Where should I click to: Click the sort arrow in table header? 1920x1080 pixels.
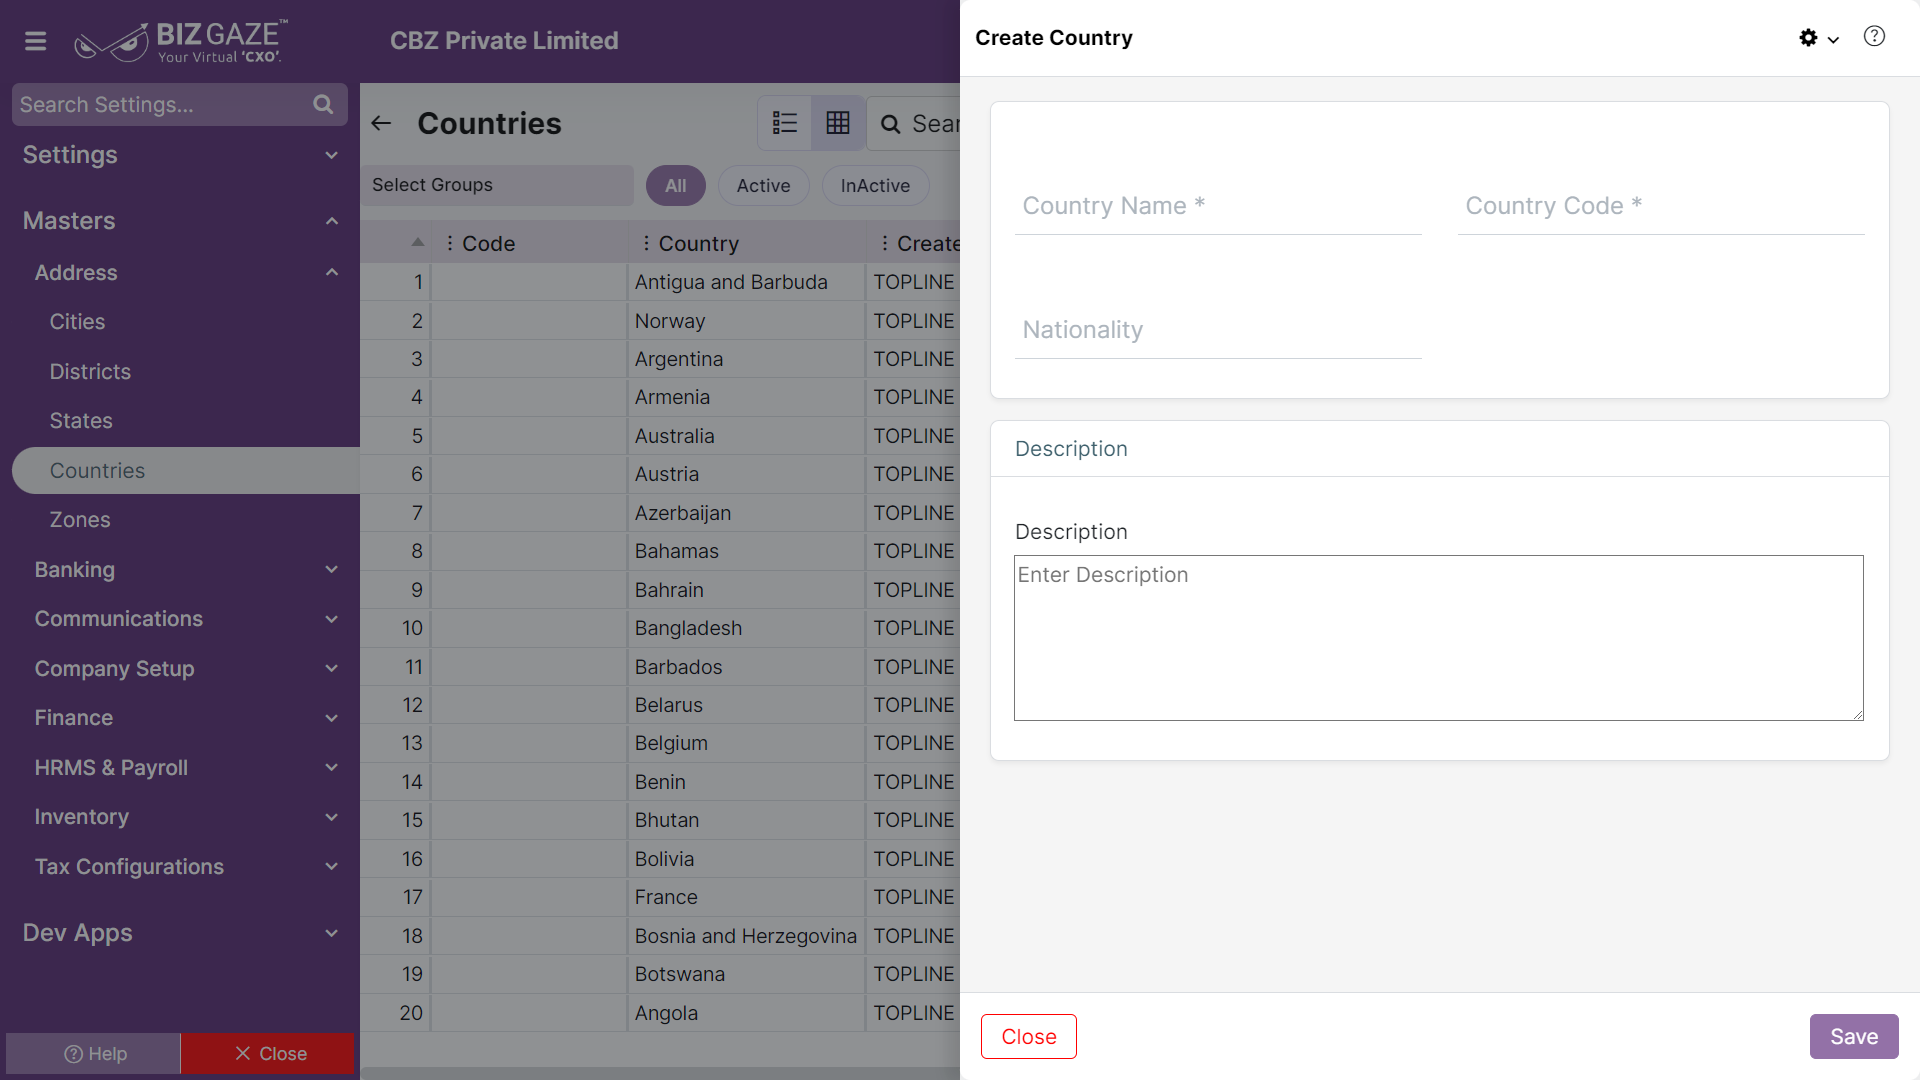[x=418, y=243]
